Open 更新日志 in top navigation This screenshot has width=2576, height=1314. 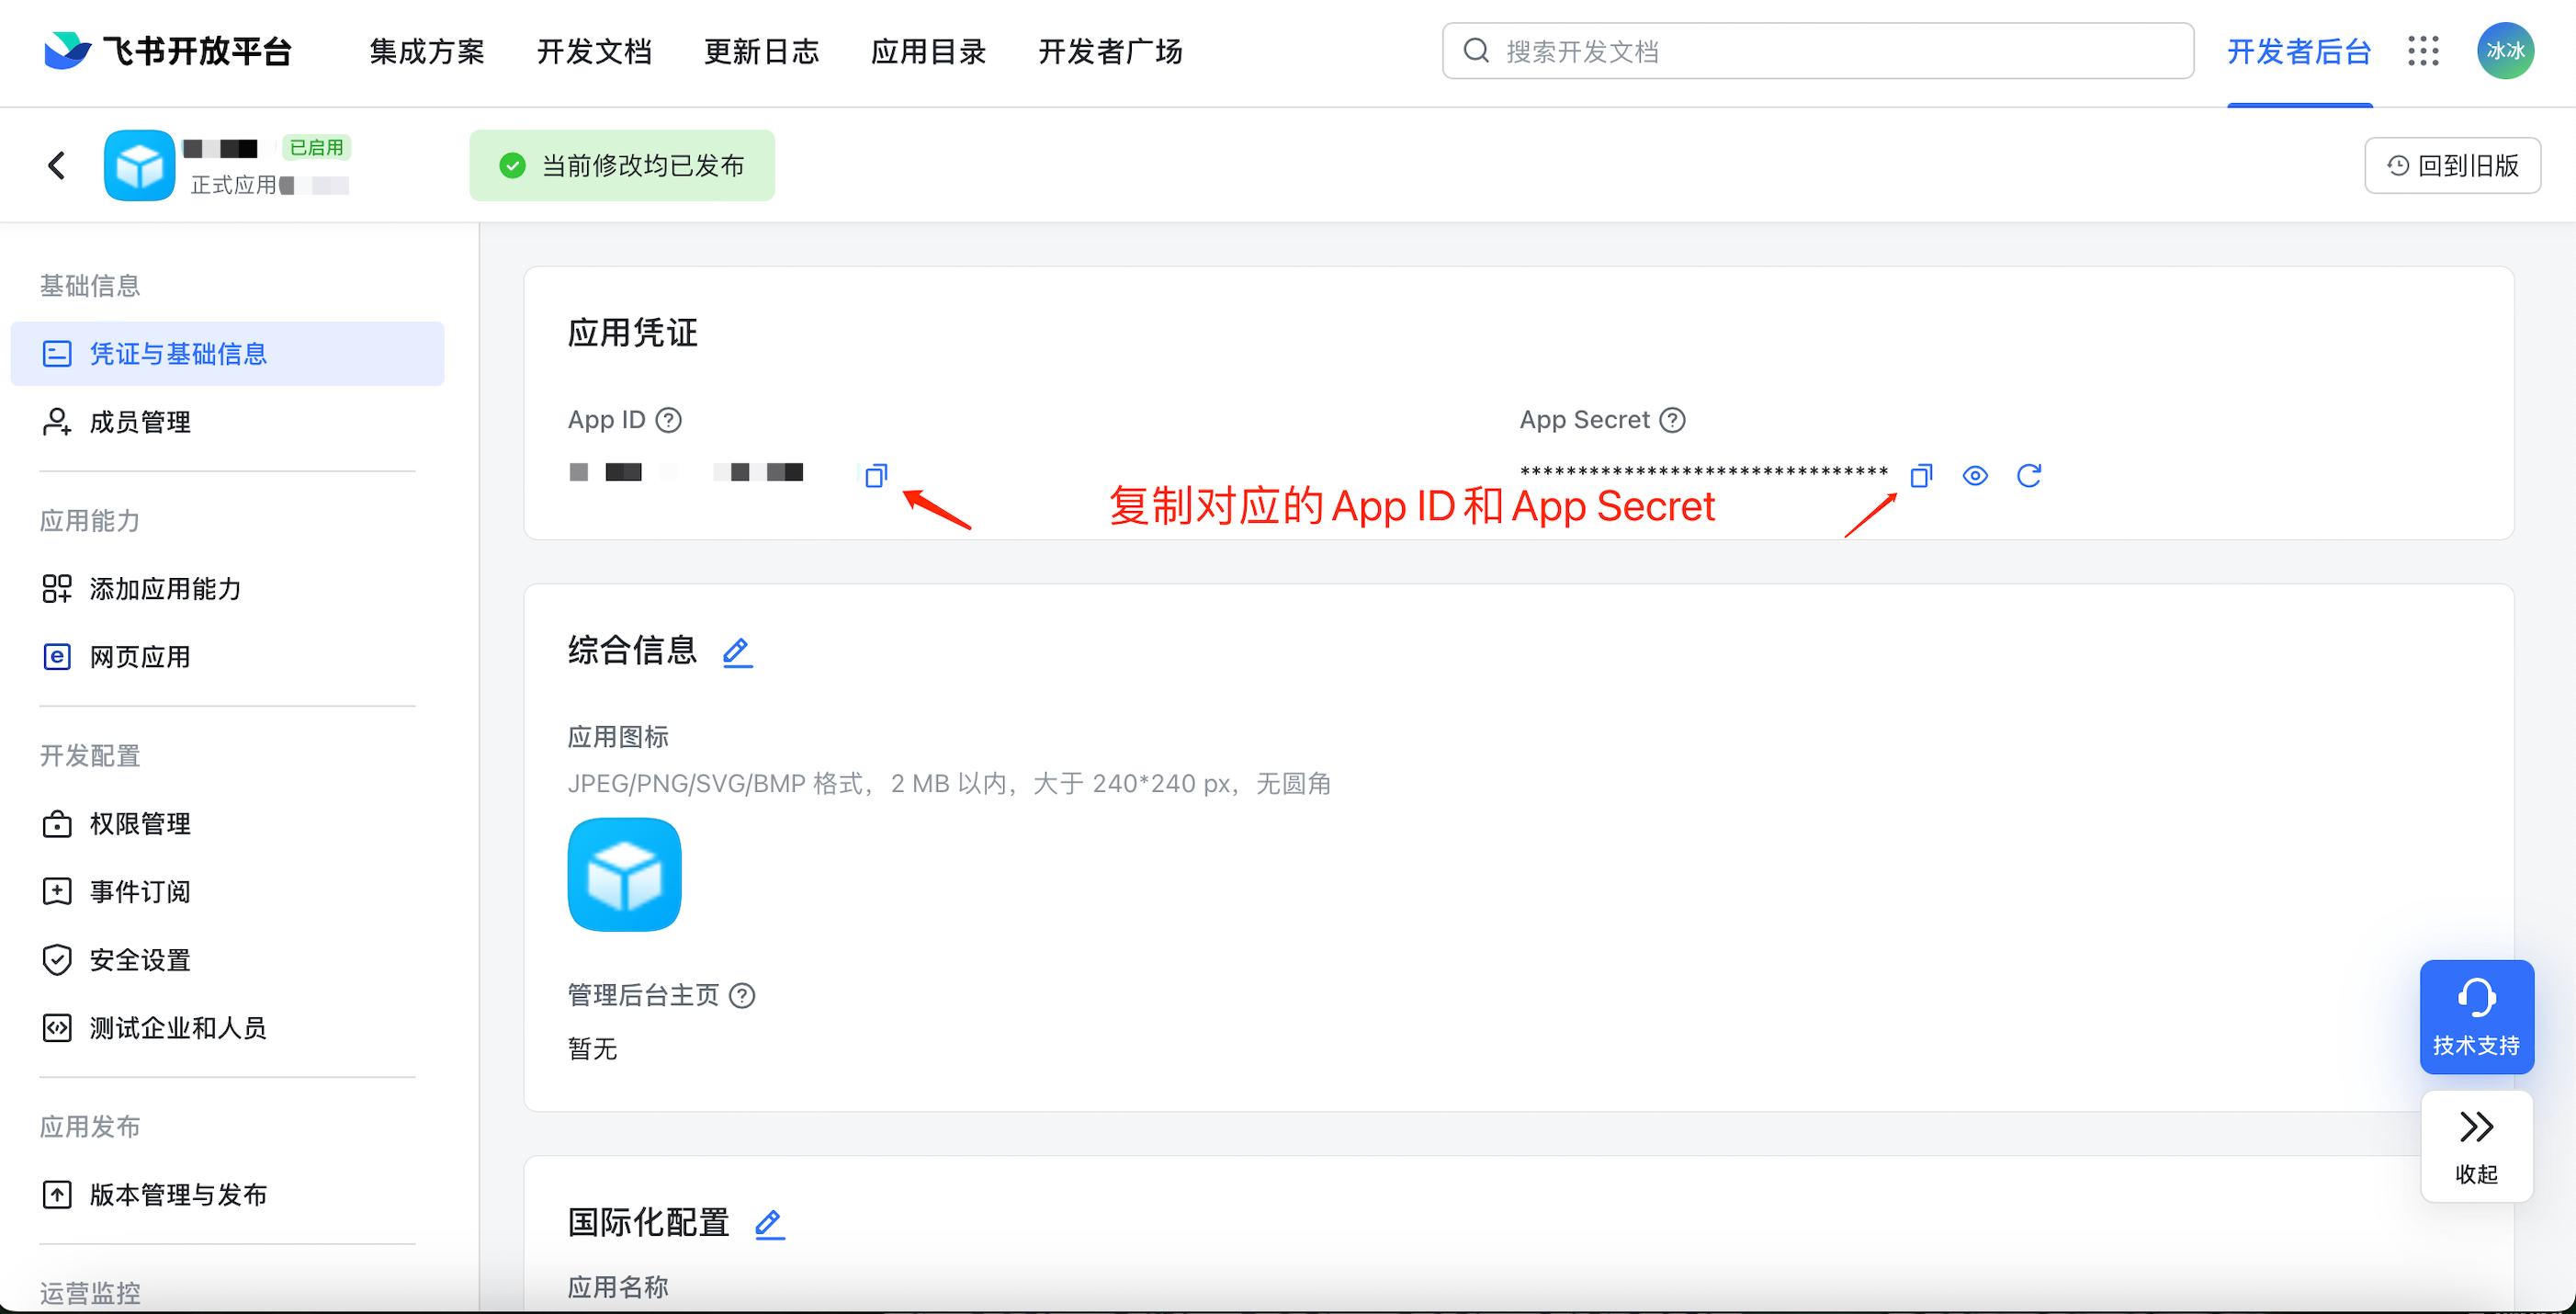(x=762, y=51)
